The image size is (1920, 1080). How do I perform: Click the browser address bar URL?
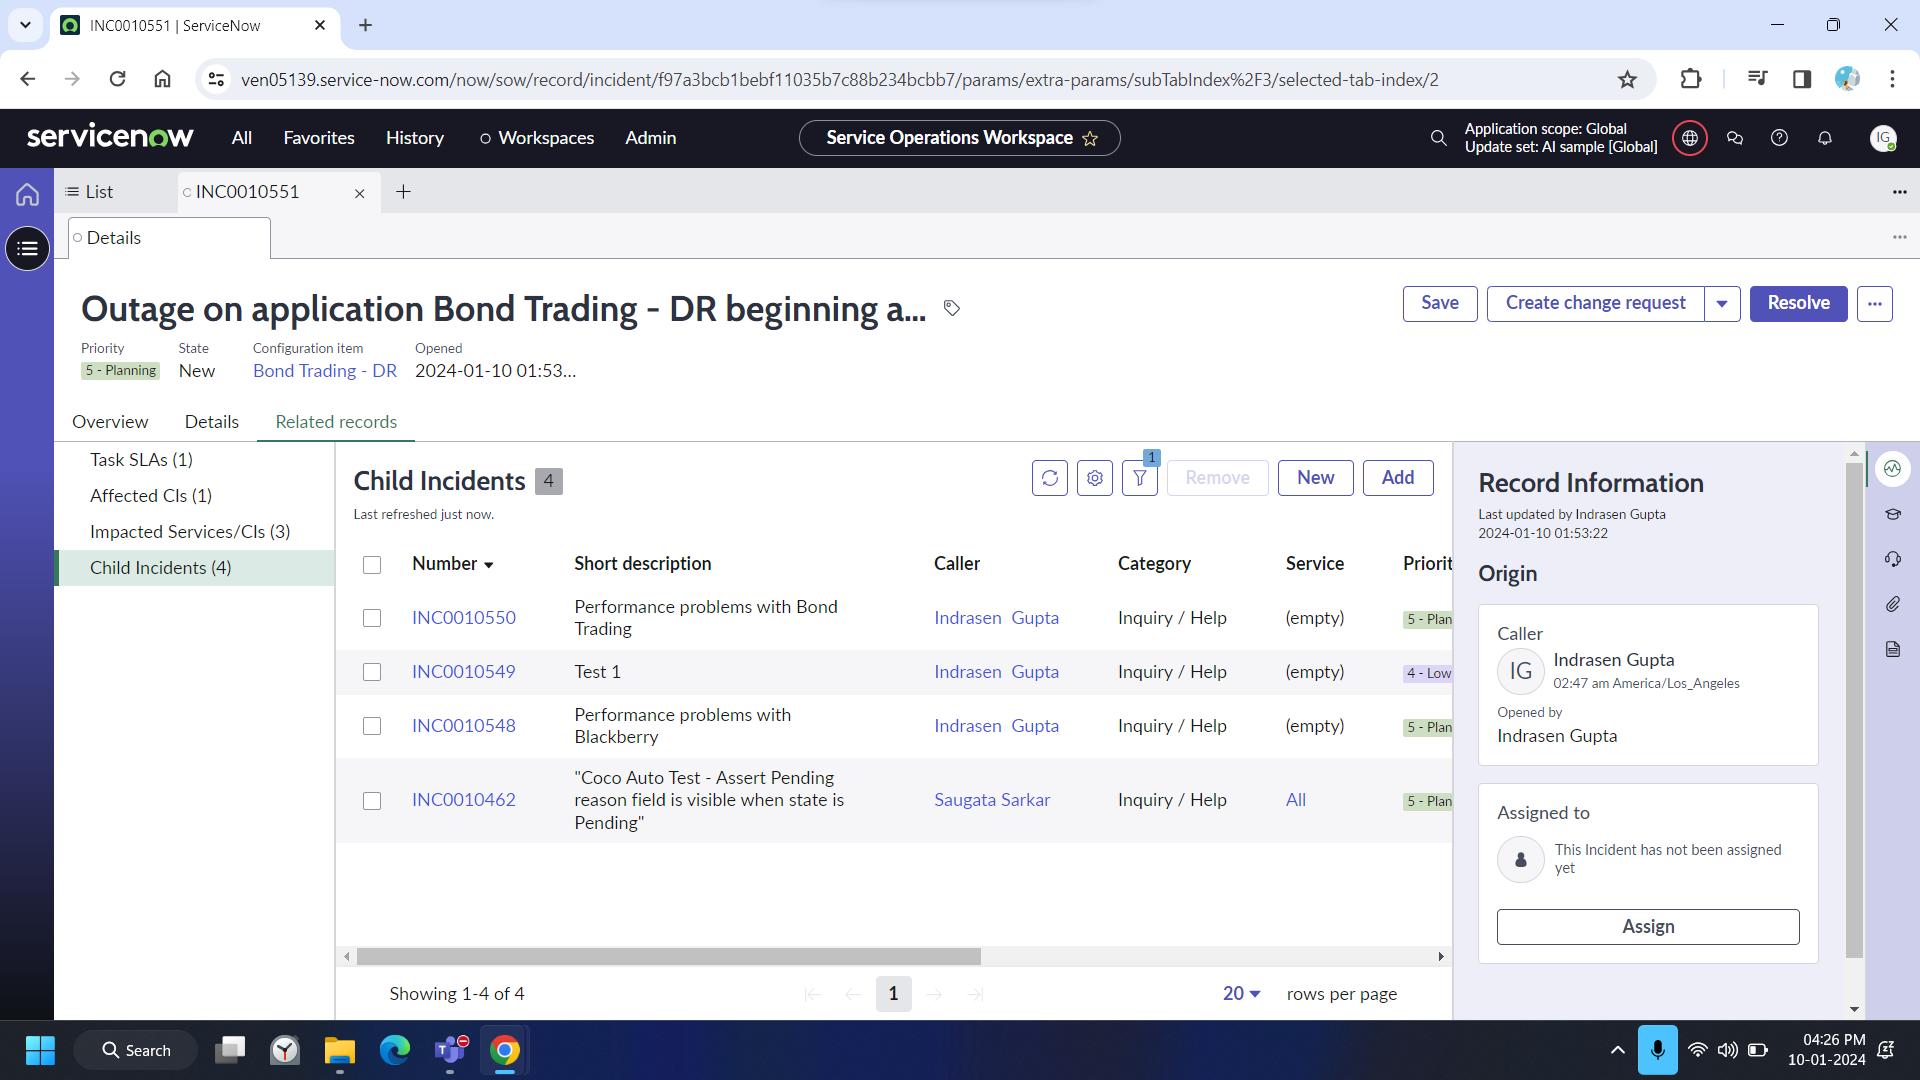click(x=840, y=79)
